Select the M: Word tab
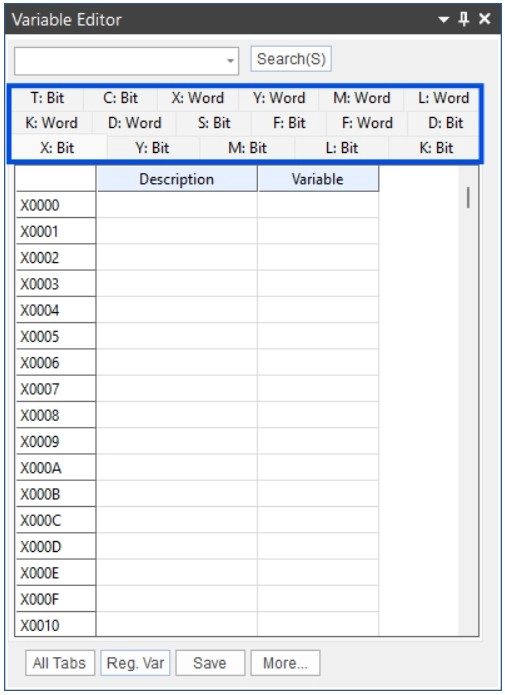This screenshot has height=695, width=505. pos(361,98)
